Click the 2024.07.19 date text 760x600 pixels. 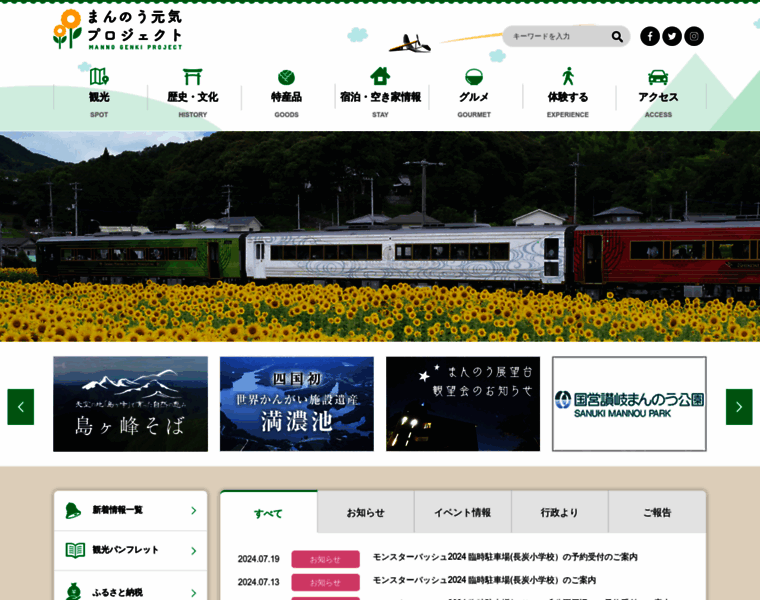point(258,559)
